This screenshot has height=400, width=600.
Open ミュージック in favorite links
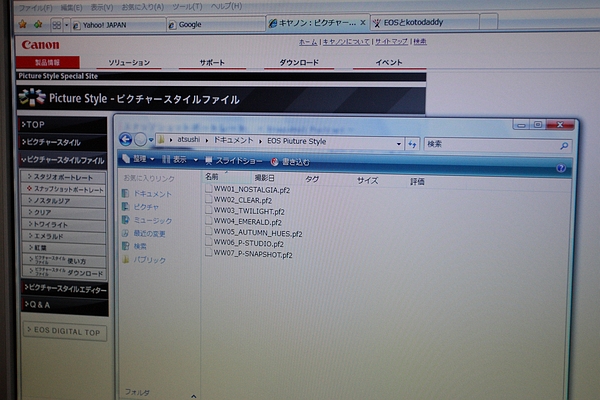(x=147, y=220)
